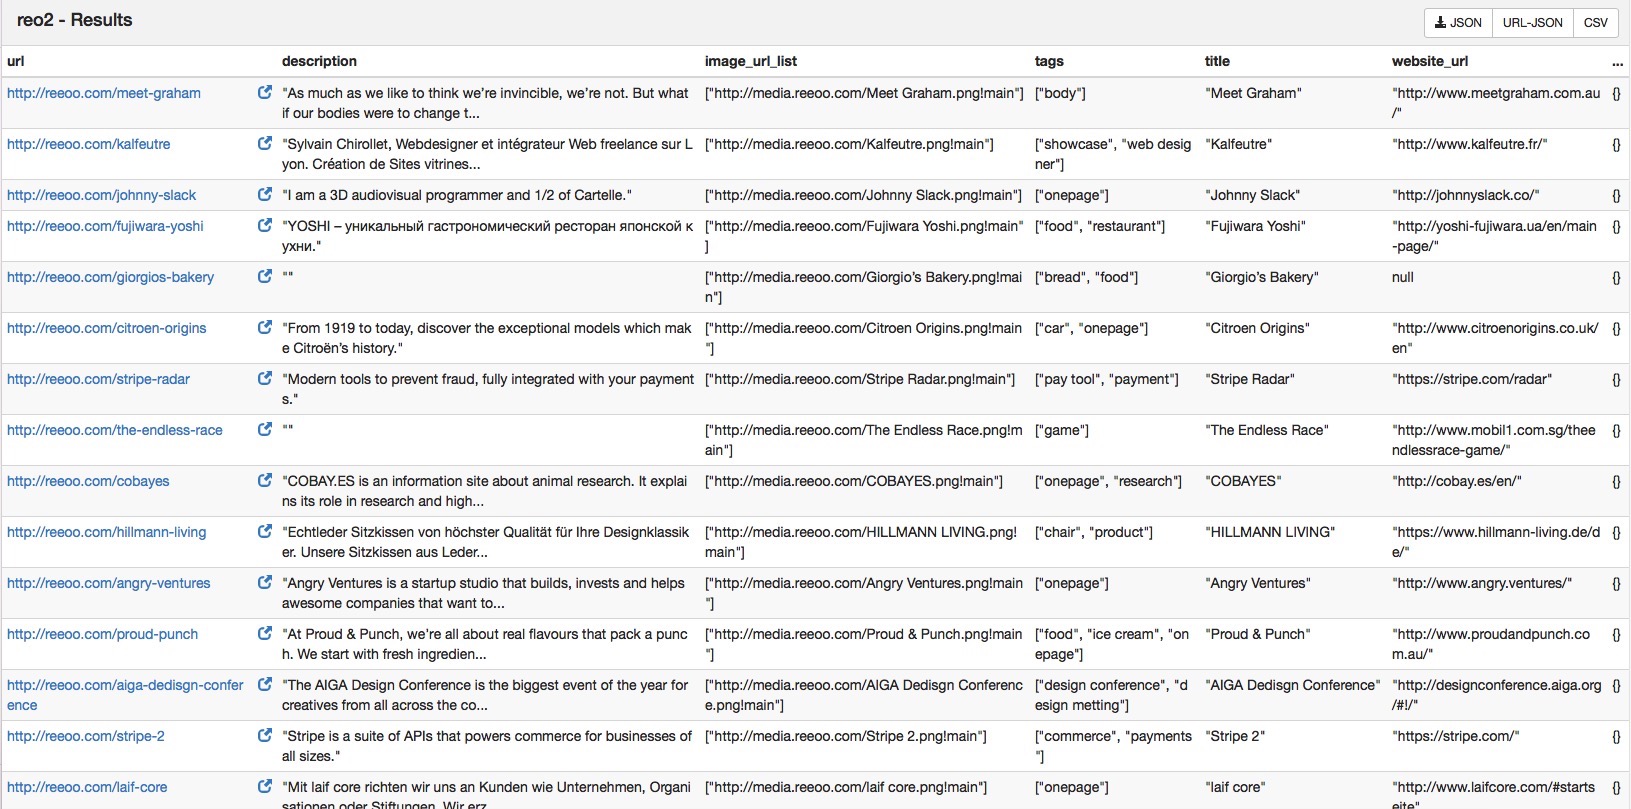Click the website_url column header
The image size is (1631, 809).
(x=1430, y=61)
